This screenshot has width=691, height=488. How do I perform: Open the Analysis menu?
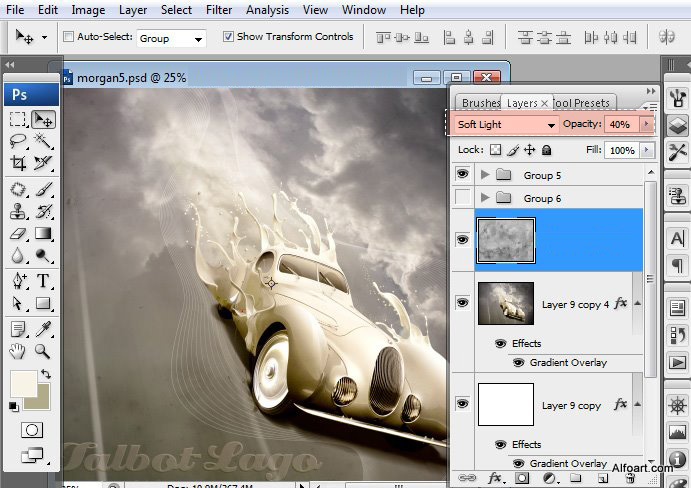tap(267, 10)
